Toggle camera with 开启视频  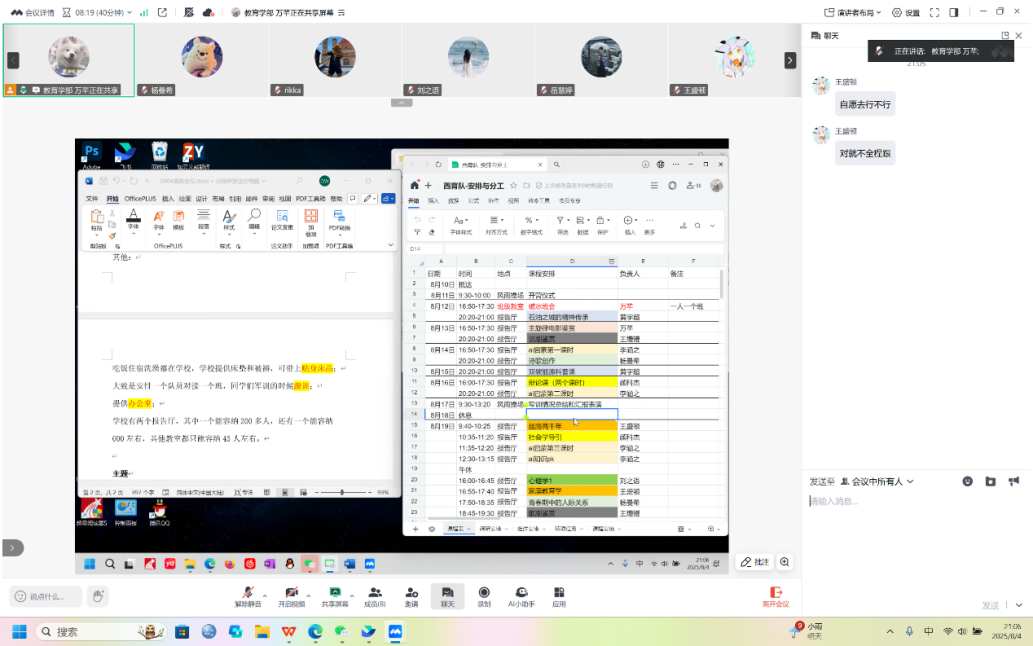pyautogui.click(x=291, y=596)
